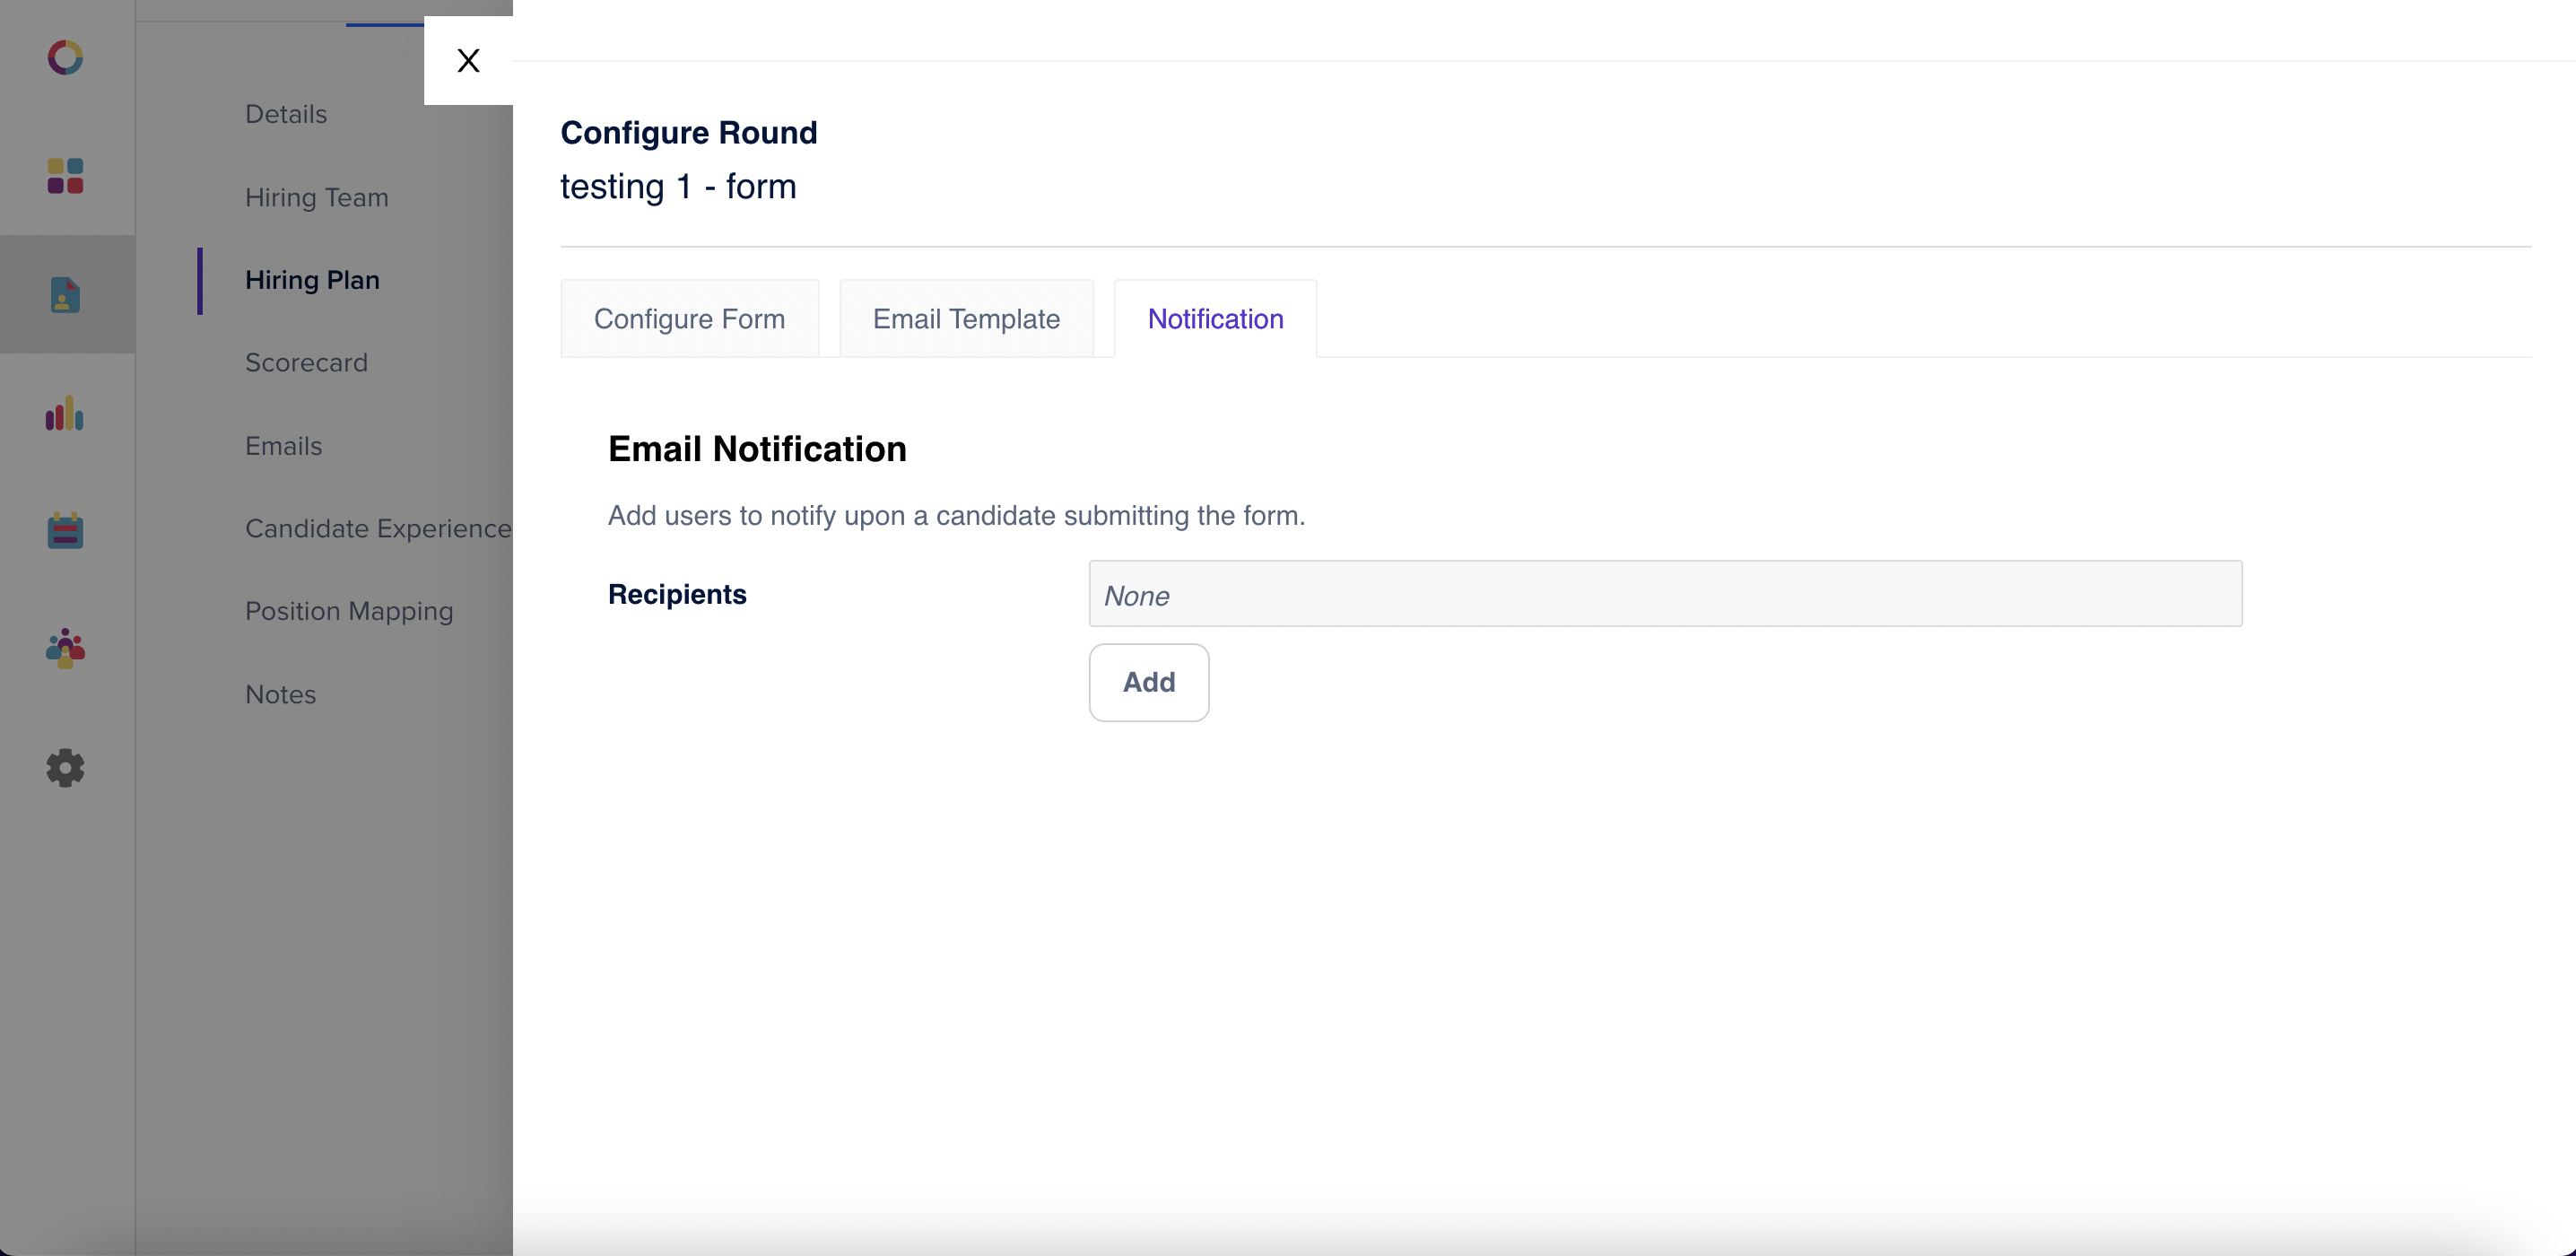This screenshot has height=1256, width=2576.
Task: Open Position Mapping in the job menu
Action: [349, 611]
